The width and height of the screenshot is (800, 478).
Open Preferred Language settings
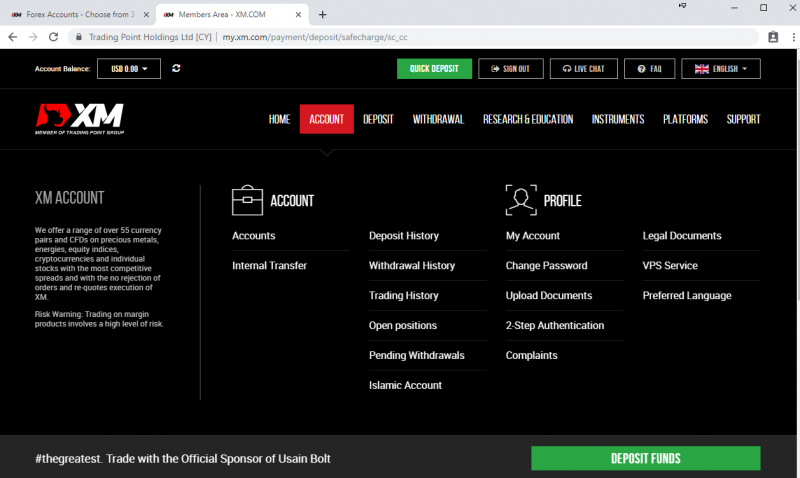[x=687, y=295]
